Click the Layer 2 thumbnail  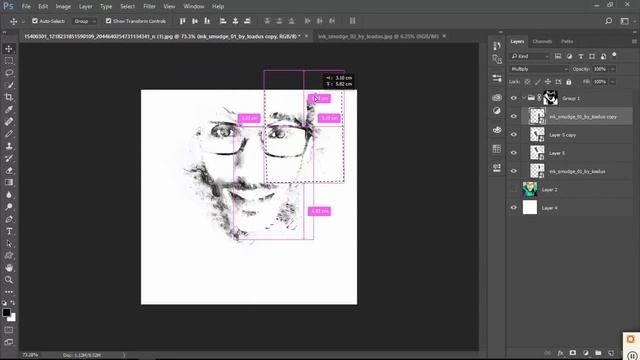(530, 189)
